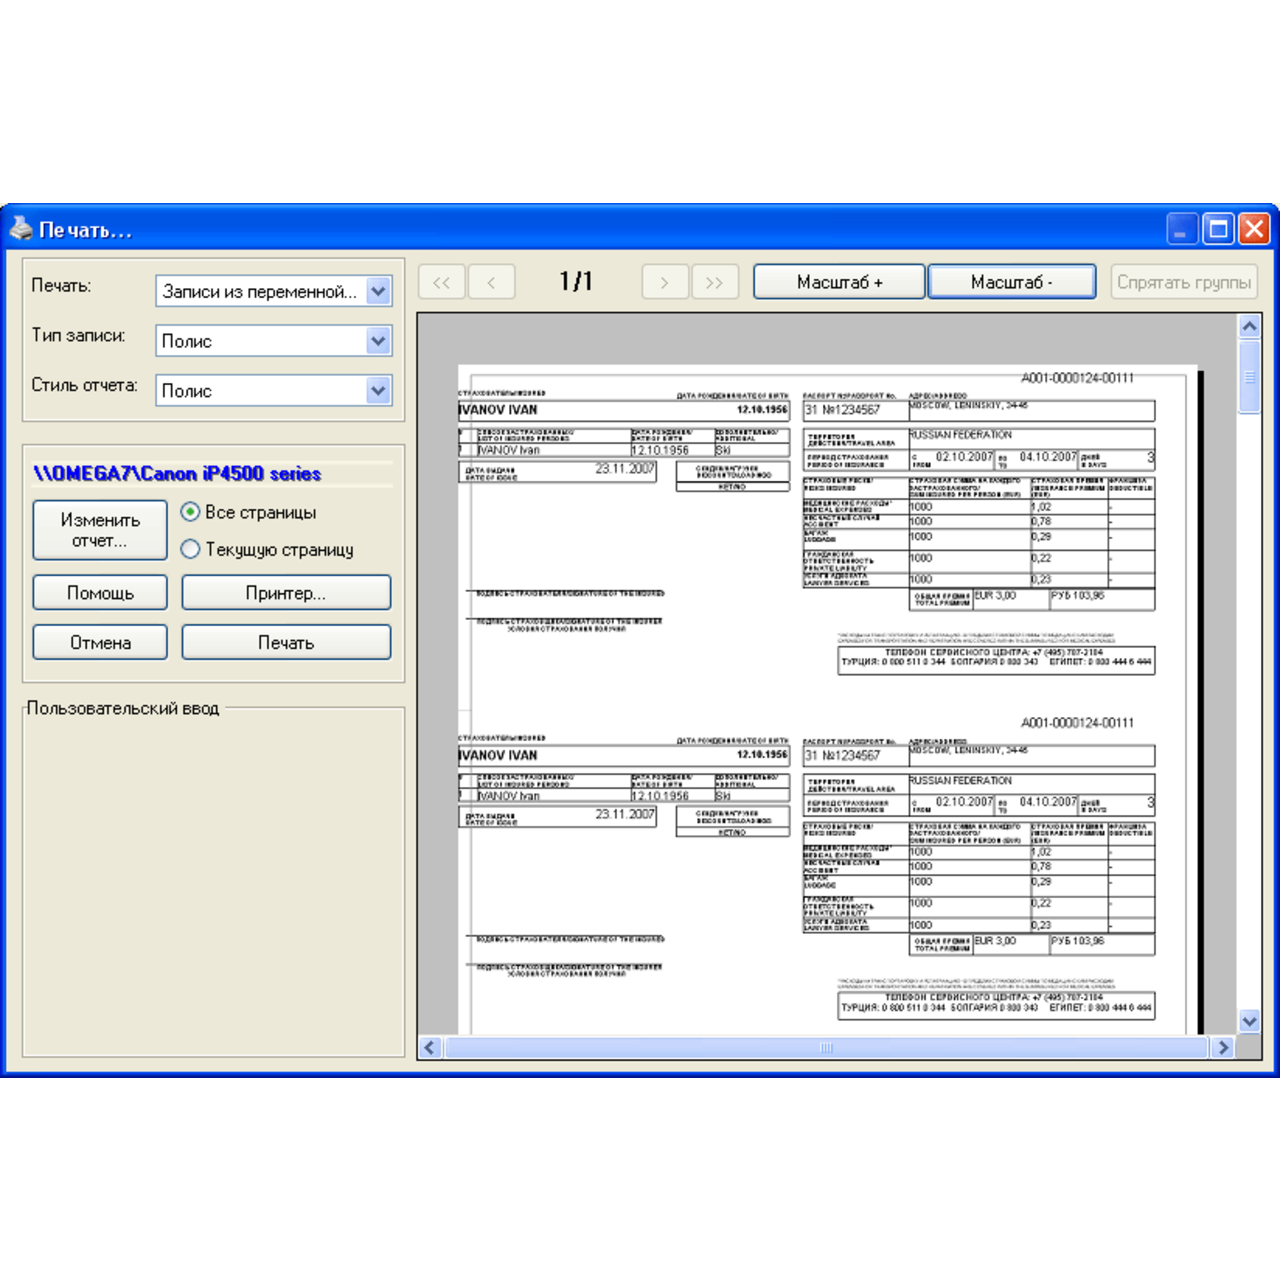Click «Изменить отчет...» to edit the report
This screenshot has width=1280, height=1280.
(99, 529)
